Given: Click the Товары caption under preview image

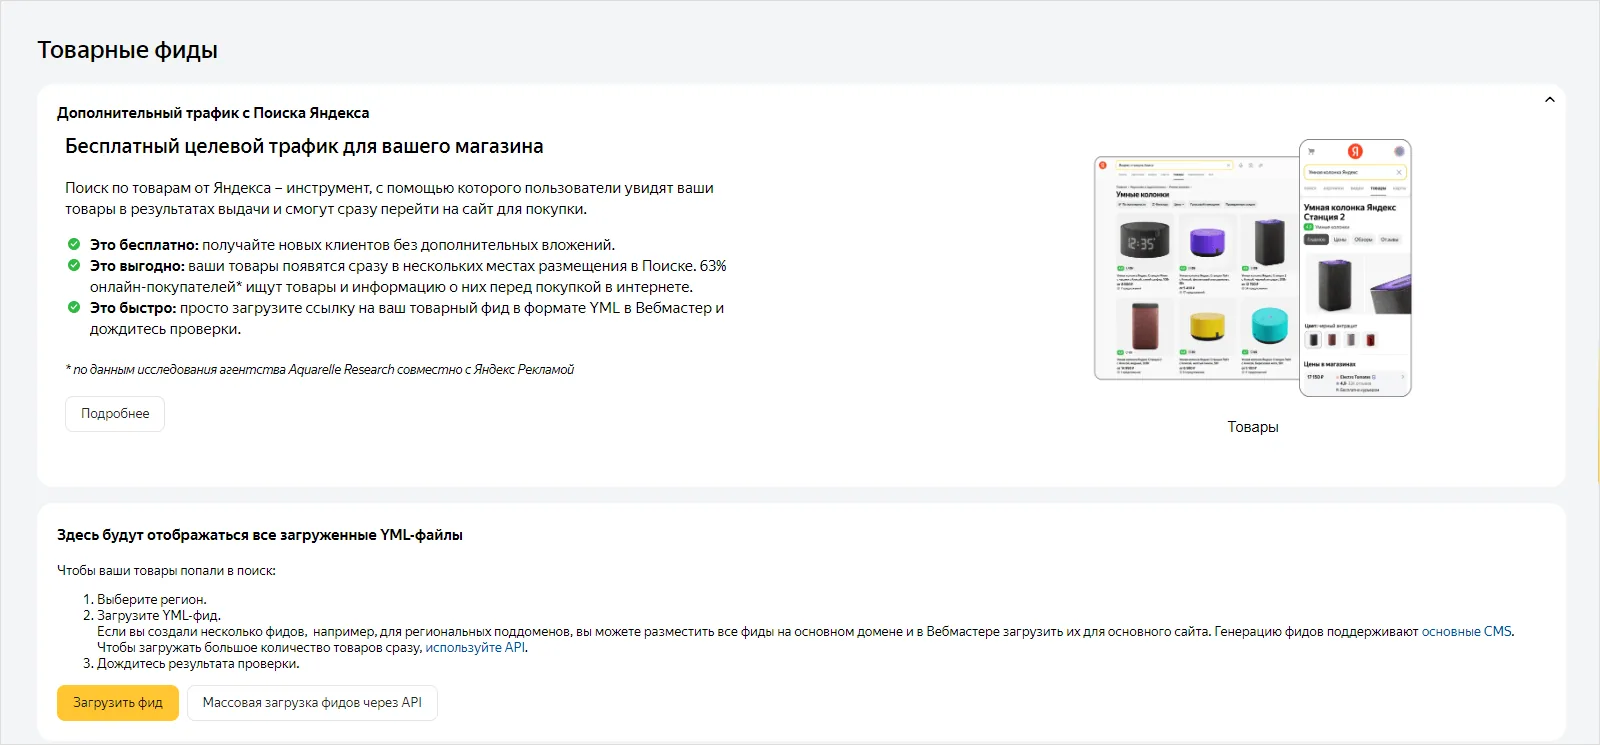Looking at the screenshot, I should point(1252,427).
